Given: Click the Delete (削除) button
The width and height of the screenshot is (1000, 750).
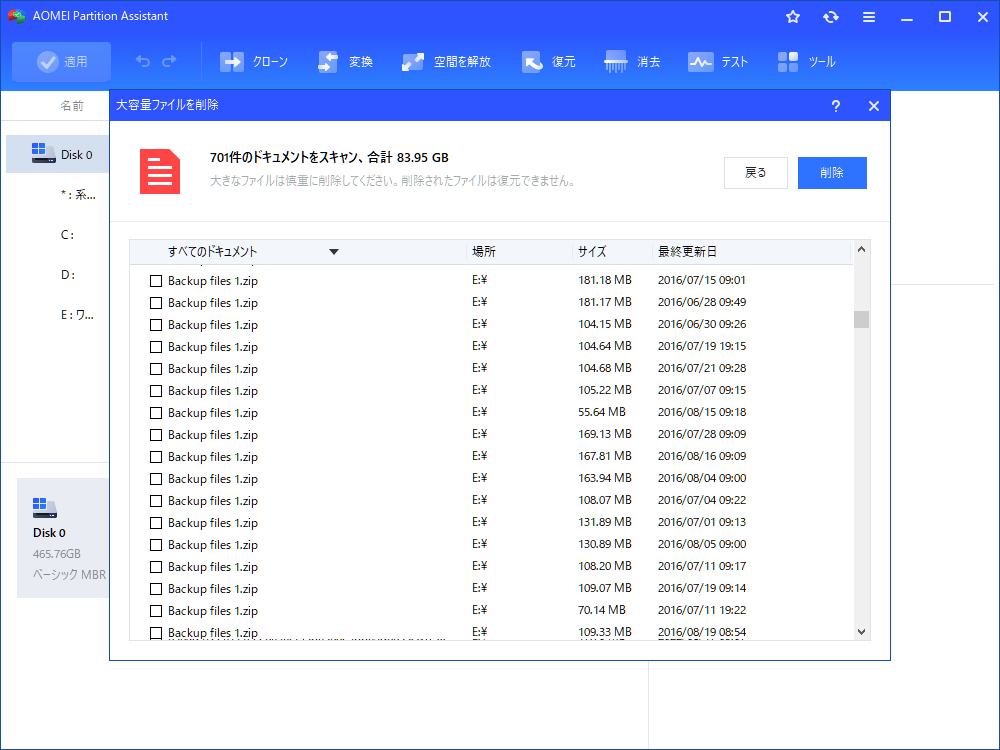Looking at the screenshot, I should 832,173.
